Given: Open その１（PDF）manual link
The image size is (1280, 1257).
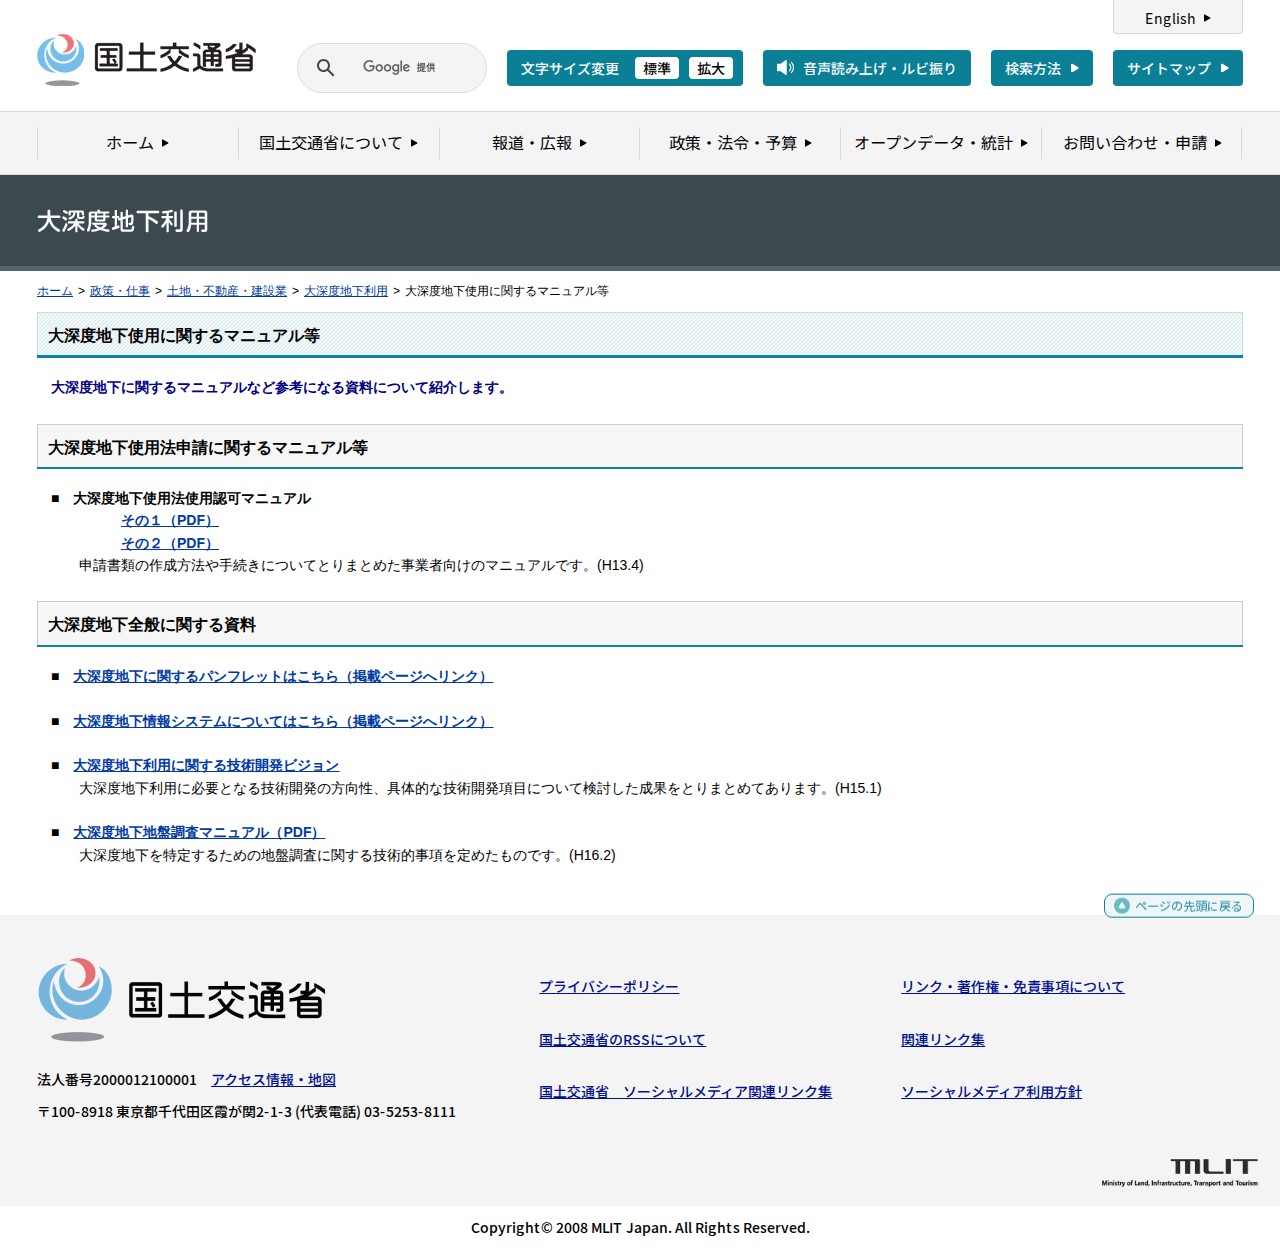Looking at the screenshot, I should coord(168,520).
